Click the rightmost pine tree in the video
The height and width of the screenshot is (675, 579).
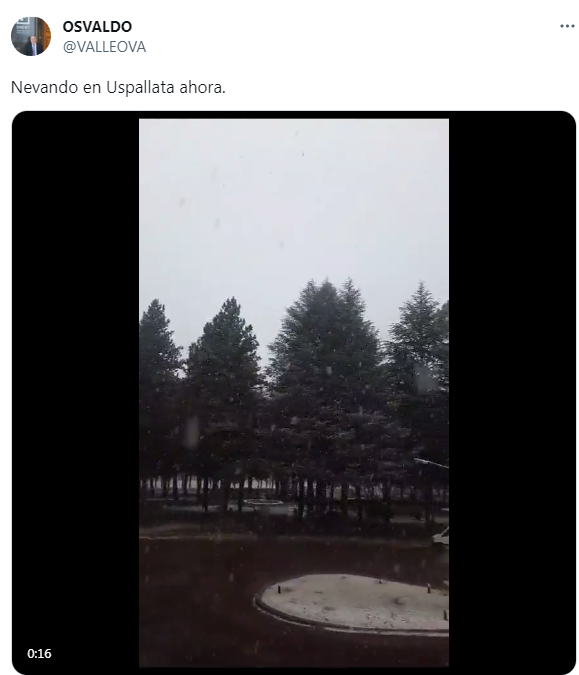(420, 379)
